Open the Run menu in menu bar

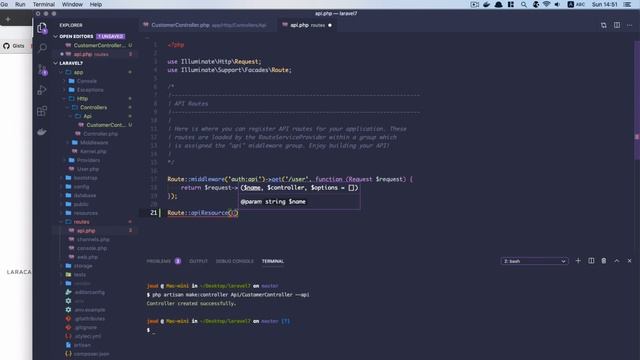pyautogui.click(x=20, y=4)
